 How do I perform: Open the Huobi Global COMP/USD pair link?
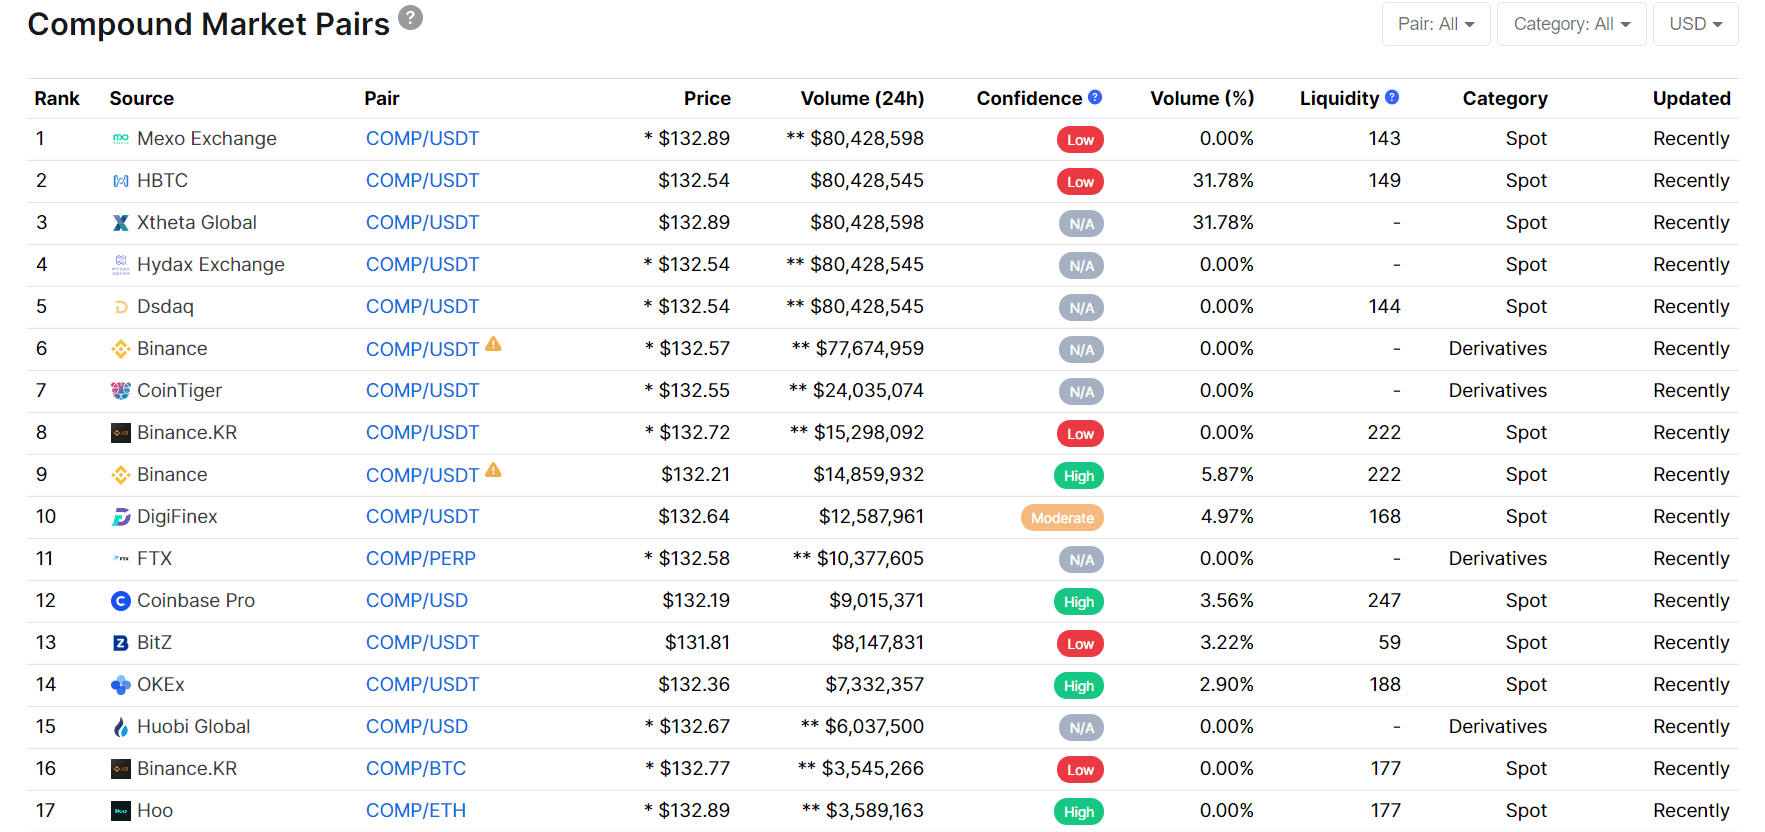point(417,727)
